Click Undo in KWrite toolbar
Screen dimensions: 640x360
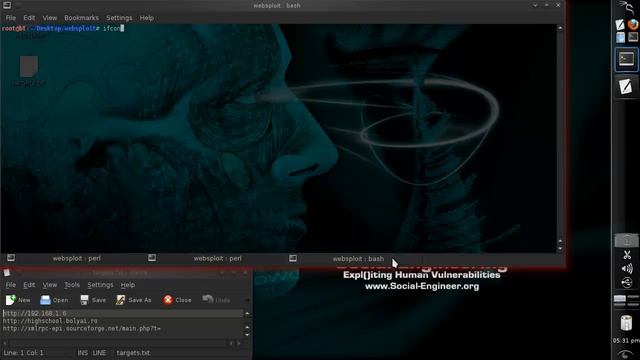[216, 300]
